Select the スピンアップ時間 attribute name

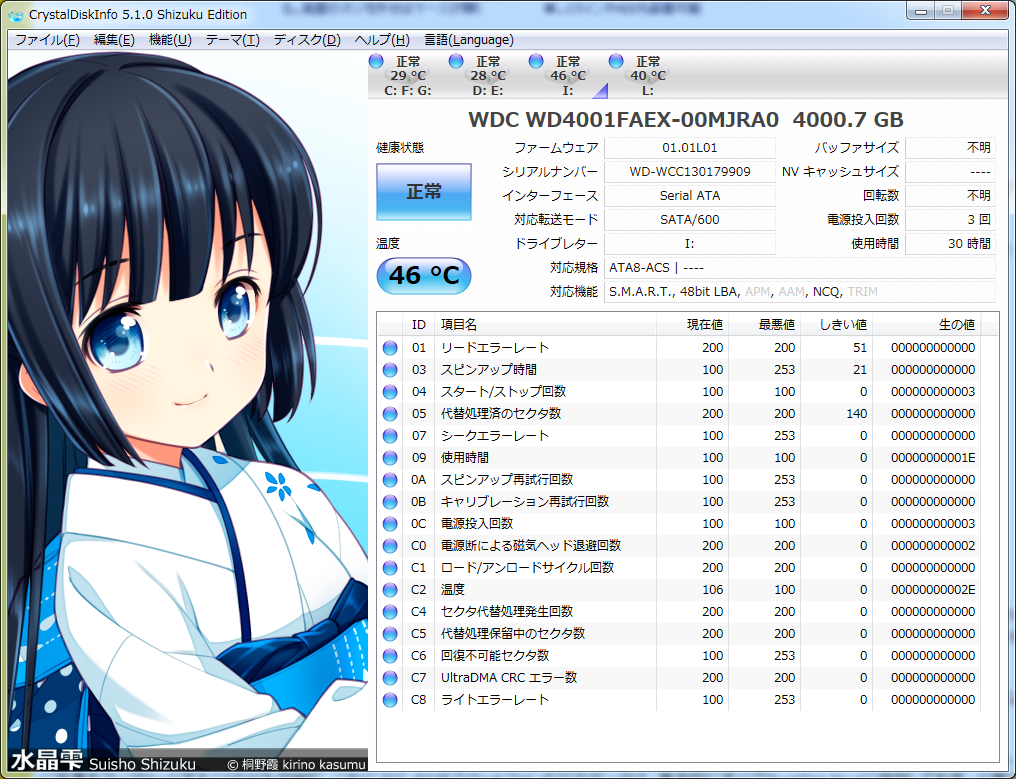pyautogui.click(x=489, y=370)
